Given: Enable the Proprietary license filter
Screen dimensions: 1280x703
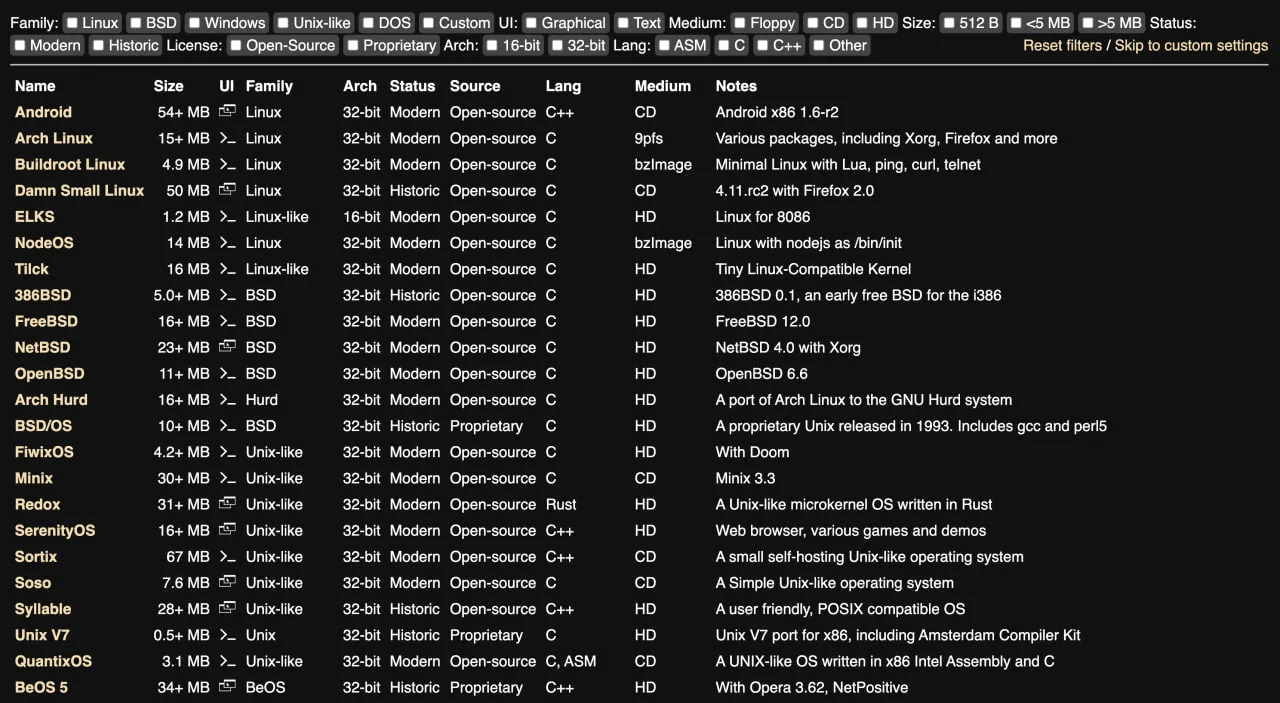Looking at the screenshot, I should pyautogui.click(x=352, y=45).
